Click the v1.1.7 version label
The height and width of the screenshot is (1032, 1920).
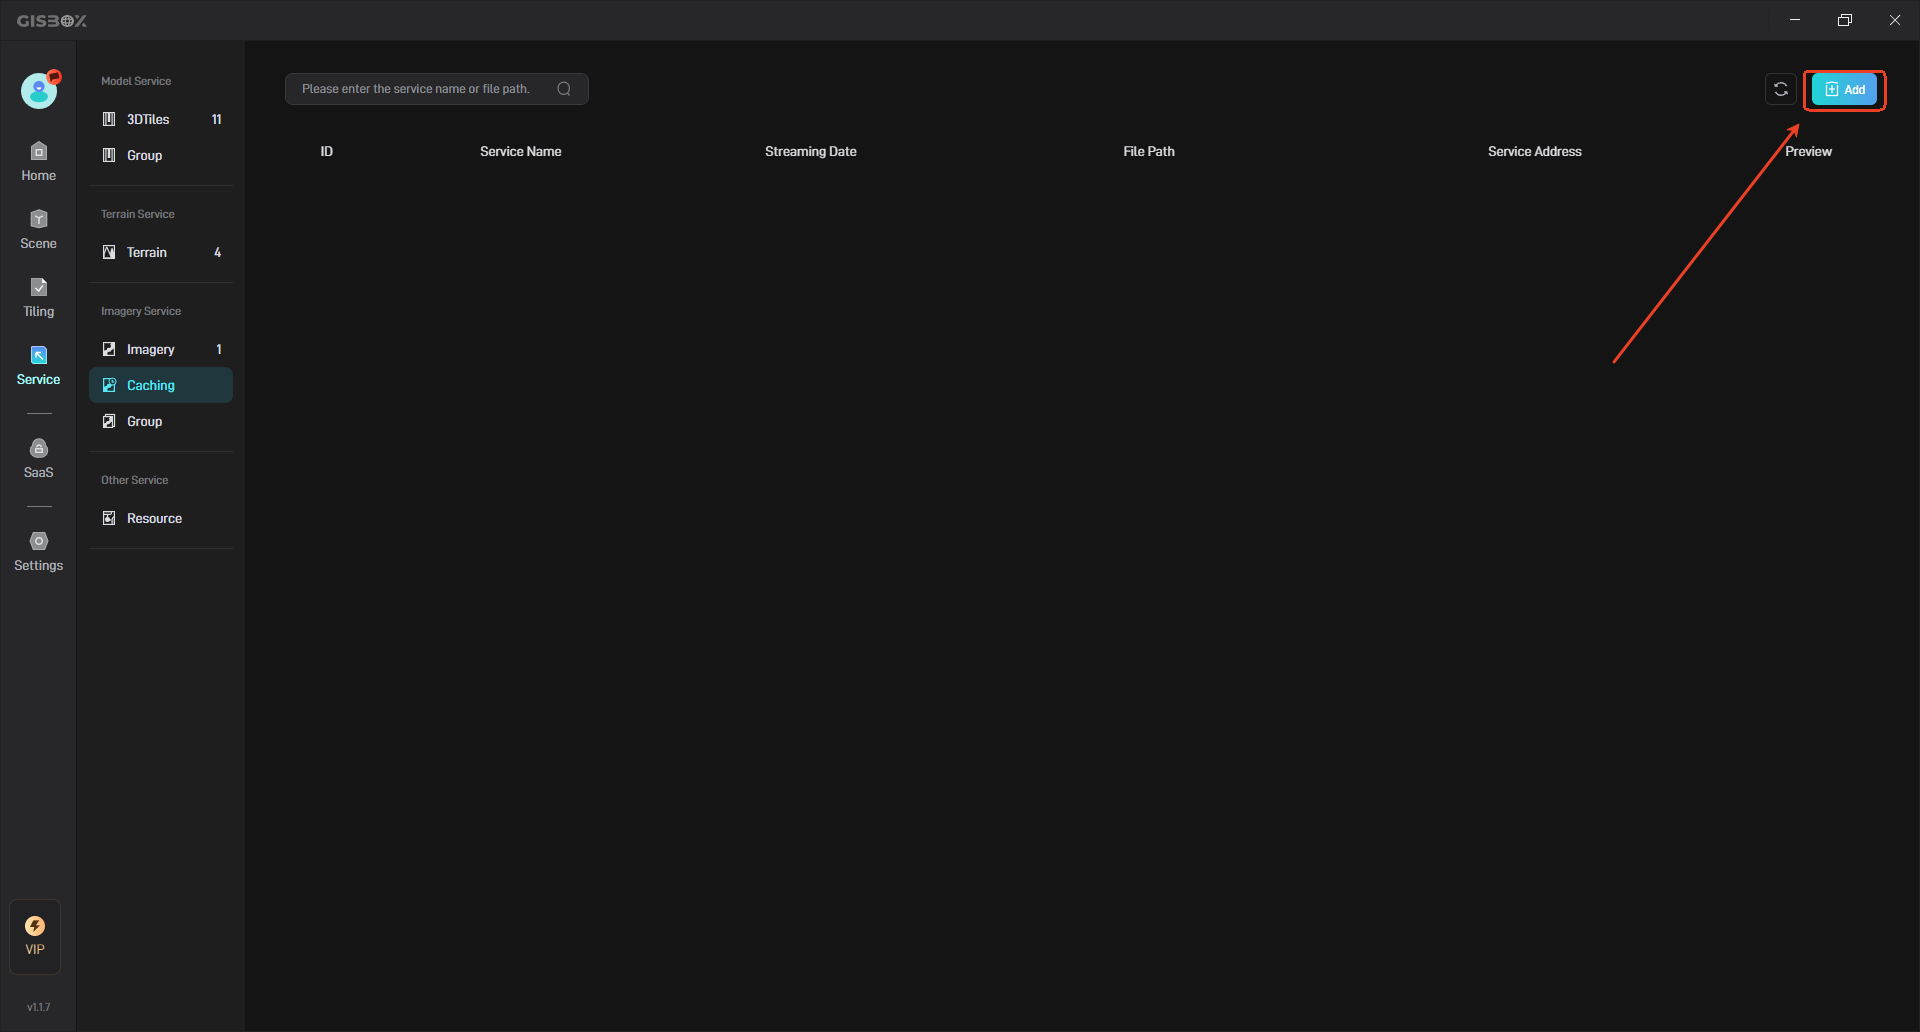pos(38,1007)
